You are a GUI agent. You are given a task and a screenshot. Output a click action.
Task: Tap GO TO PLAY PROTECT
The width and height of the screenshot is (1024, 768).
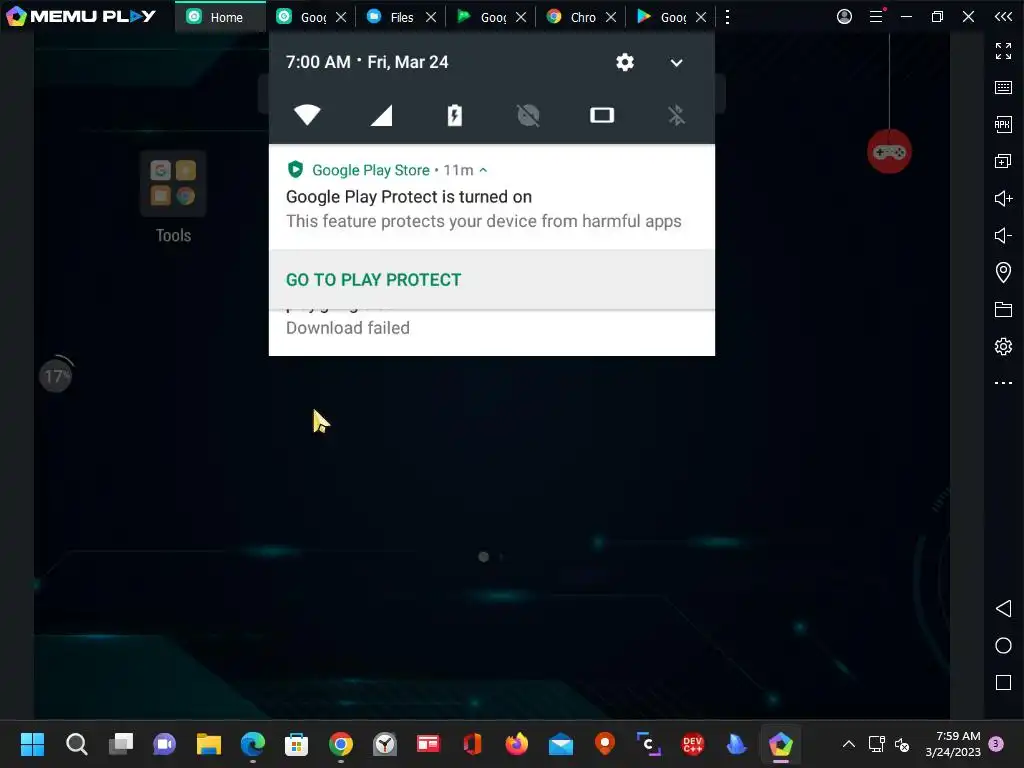[x=374, y=280]
